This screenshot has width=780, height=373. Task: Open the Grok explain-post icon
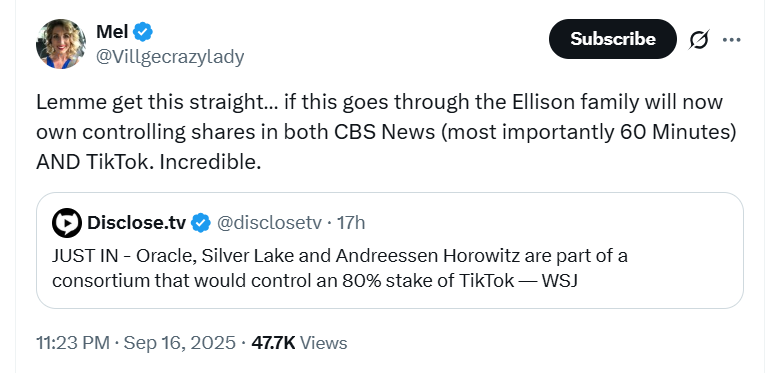tap(699, 39)
